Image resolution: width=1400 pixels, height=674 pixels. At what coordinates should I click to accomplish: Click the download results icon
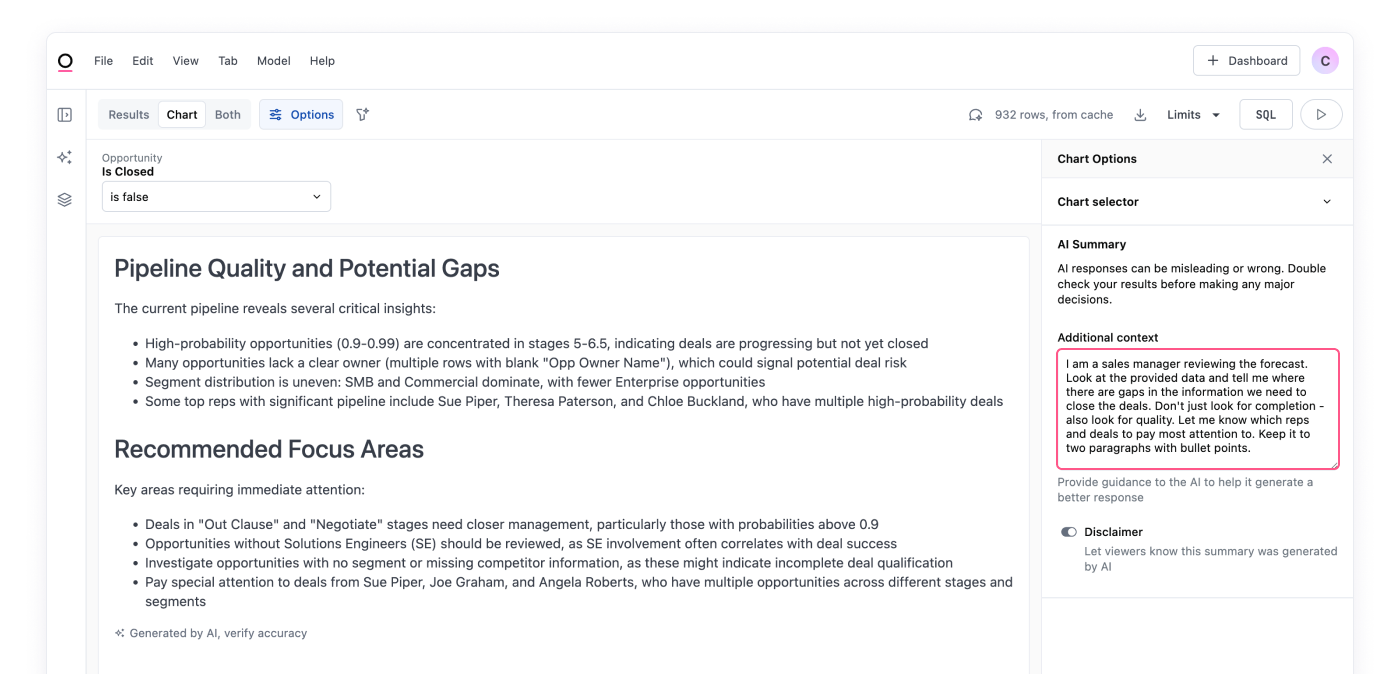click(1140, 115)
